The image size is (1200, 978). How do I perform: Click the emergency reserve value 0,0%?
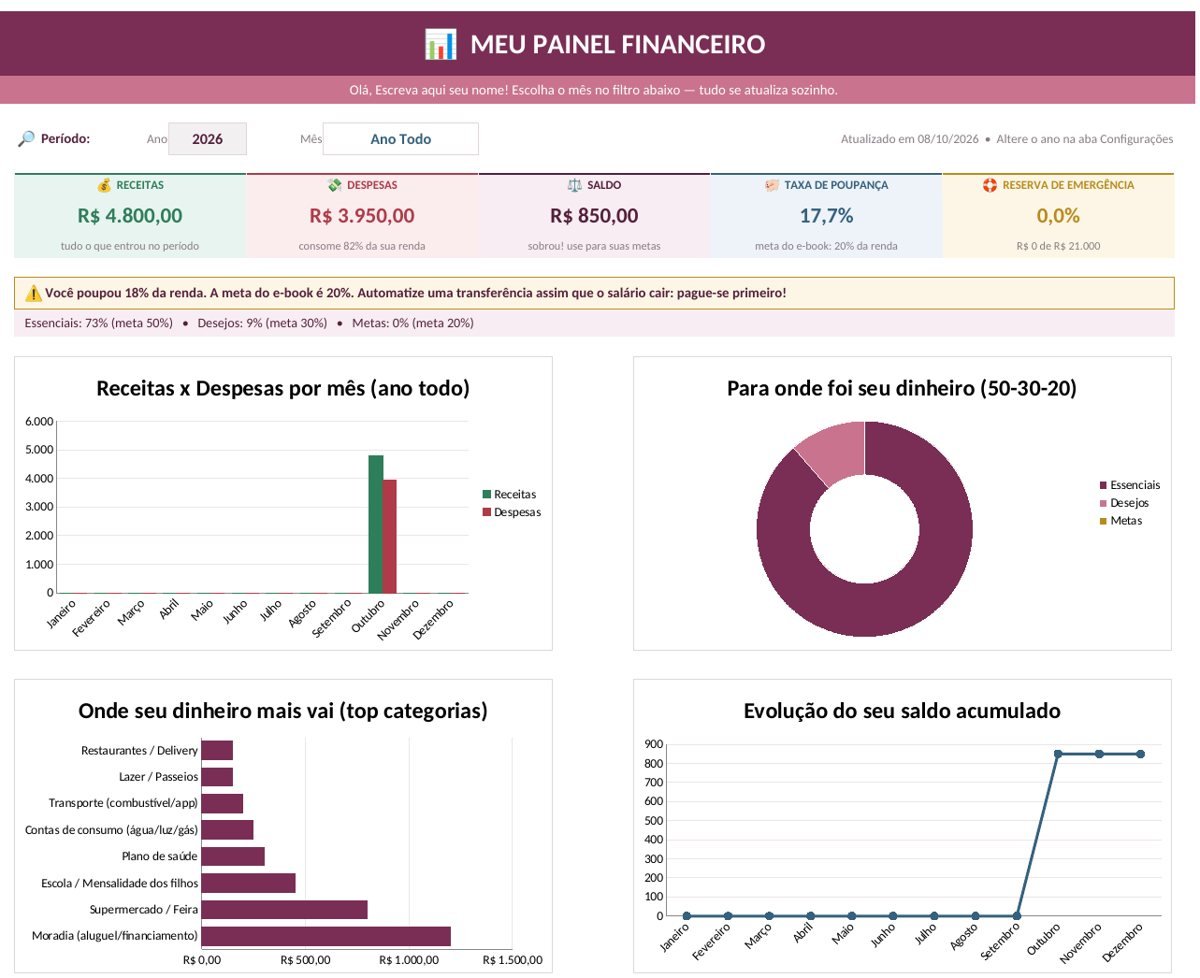1058,215
